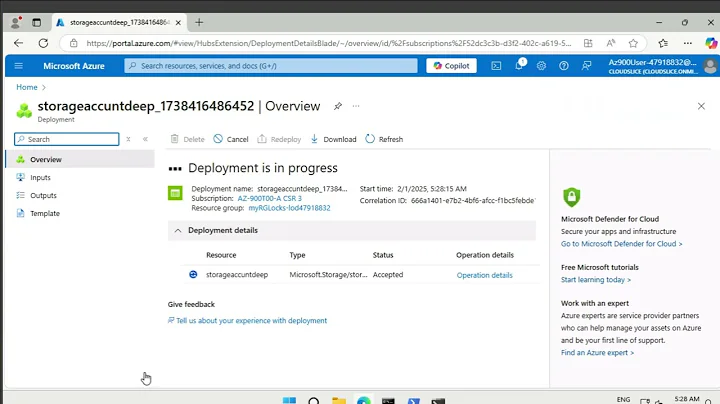Open the Windows Start menu
The height and width of the screenshot is (404, 720).
[289, 400]
